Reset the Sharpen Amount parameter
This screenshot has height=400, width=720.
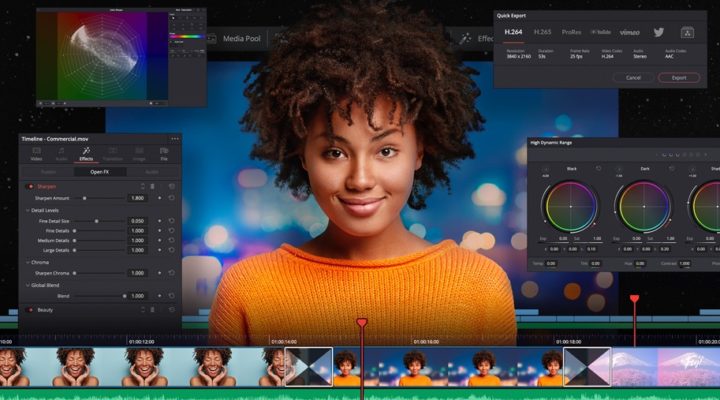click(x=171, y=198)
